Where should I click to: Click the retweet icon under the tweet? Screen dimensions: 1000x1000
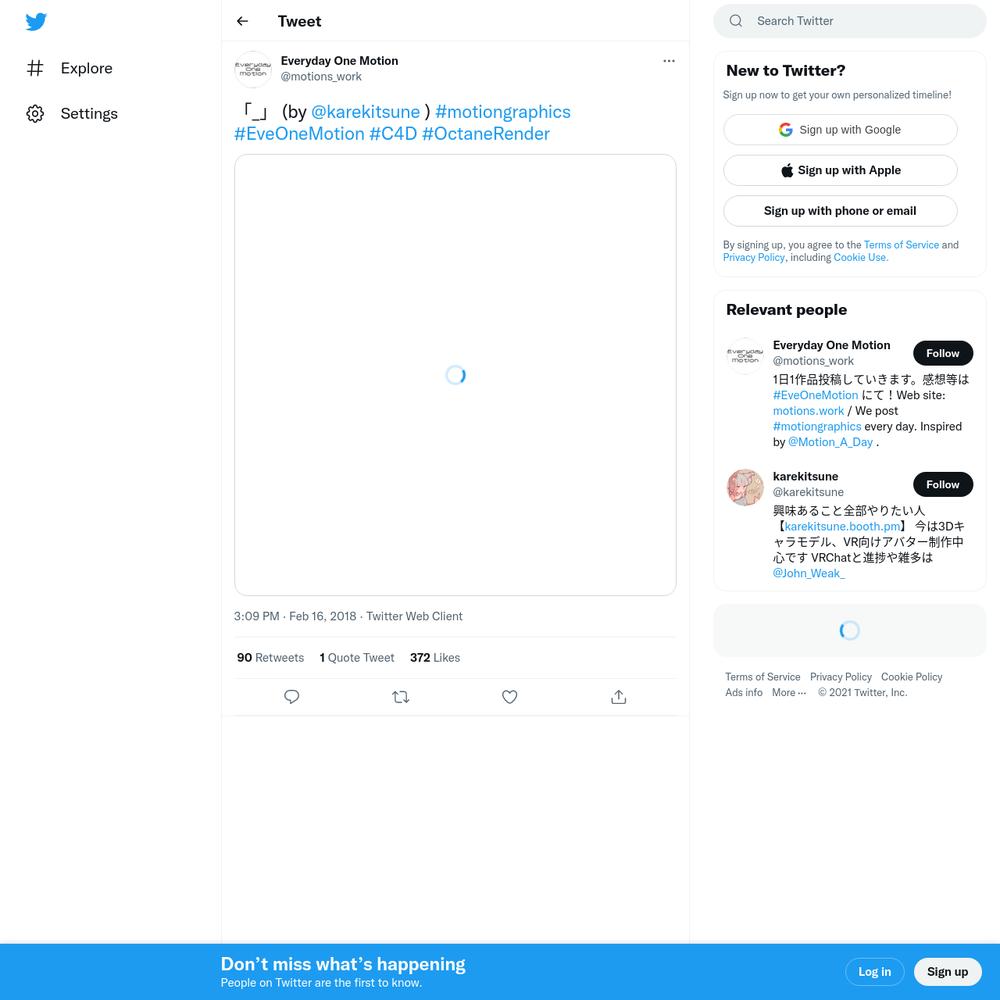(x=401, y=697)
